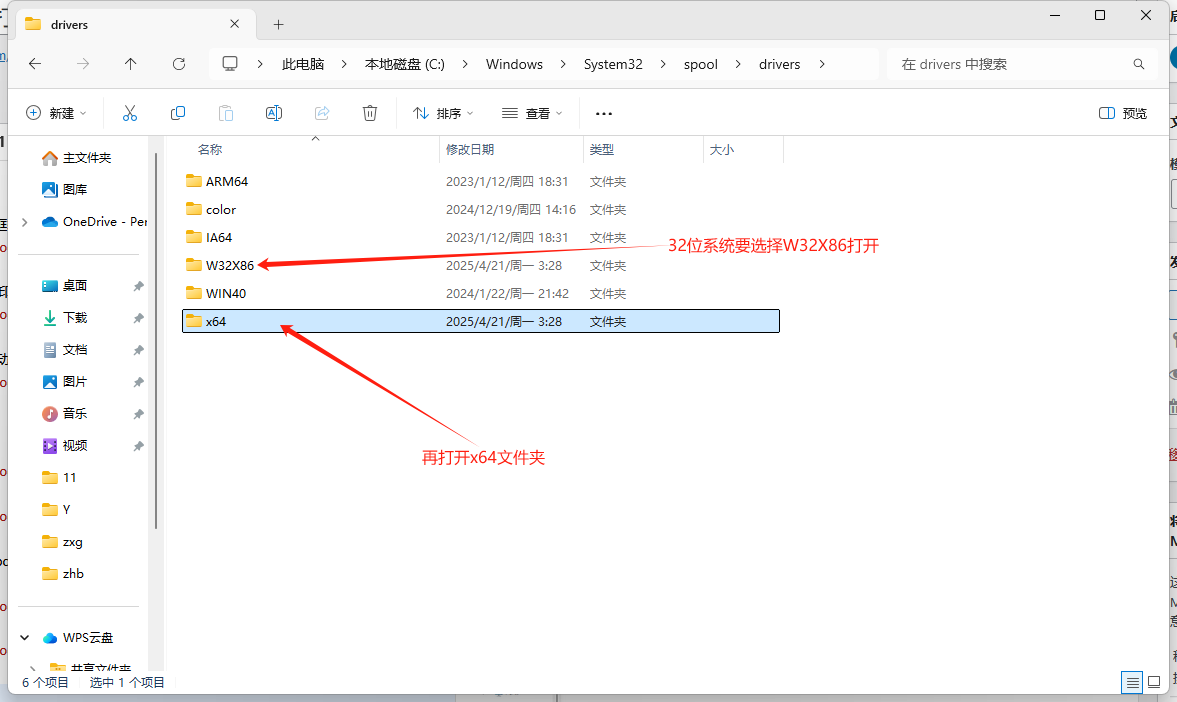This screenshot has width=1177, height=702.
Task: Click System32 breadcrumb in address bar
Action: [613, 65]
